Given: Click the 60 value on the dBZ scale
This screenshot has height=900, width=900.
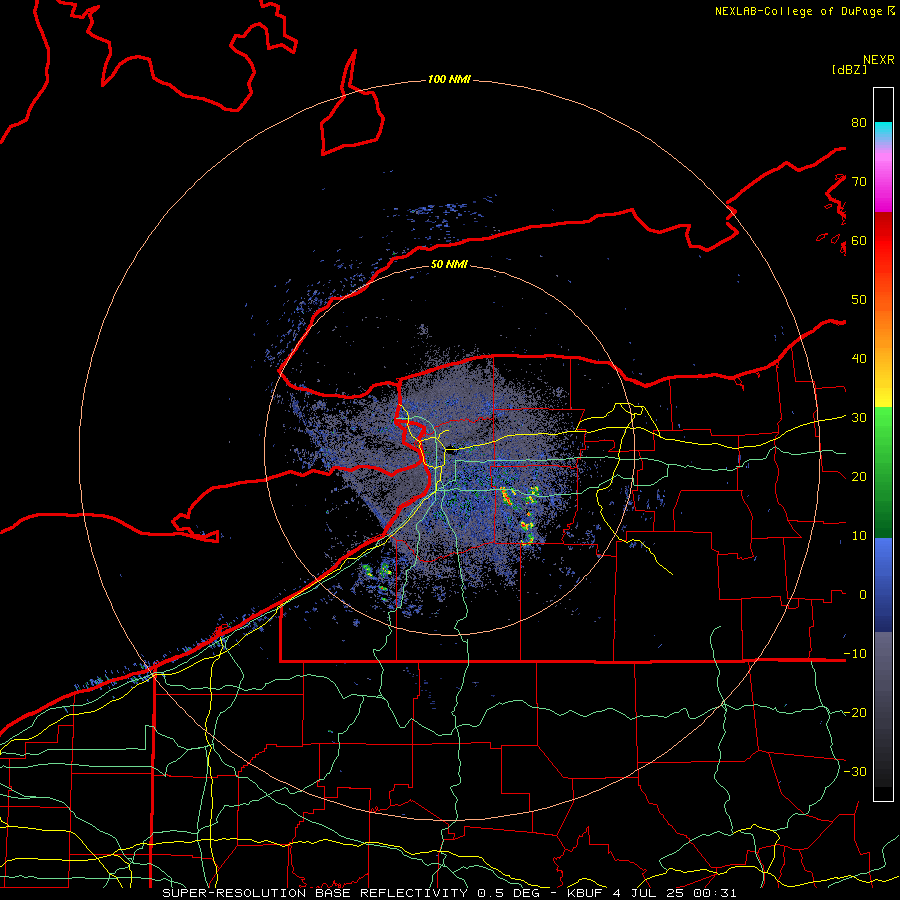Looking at the screenshot, I should [859, 240].
